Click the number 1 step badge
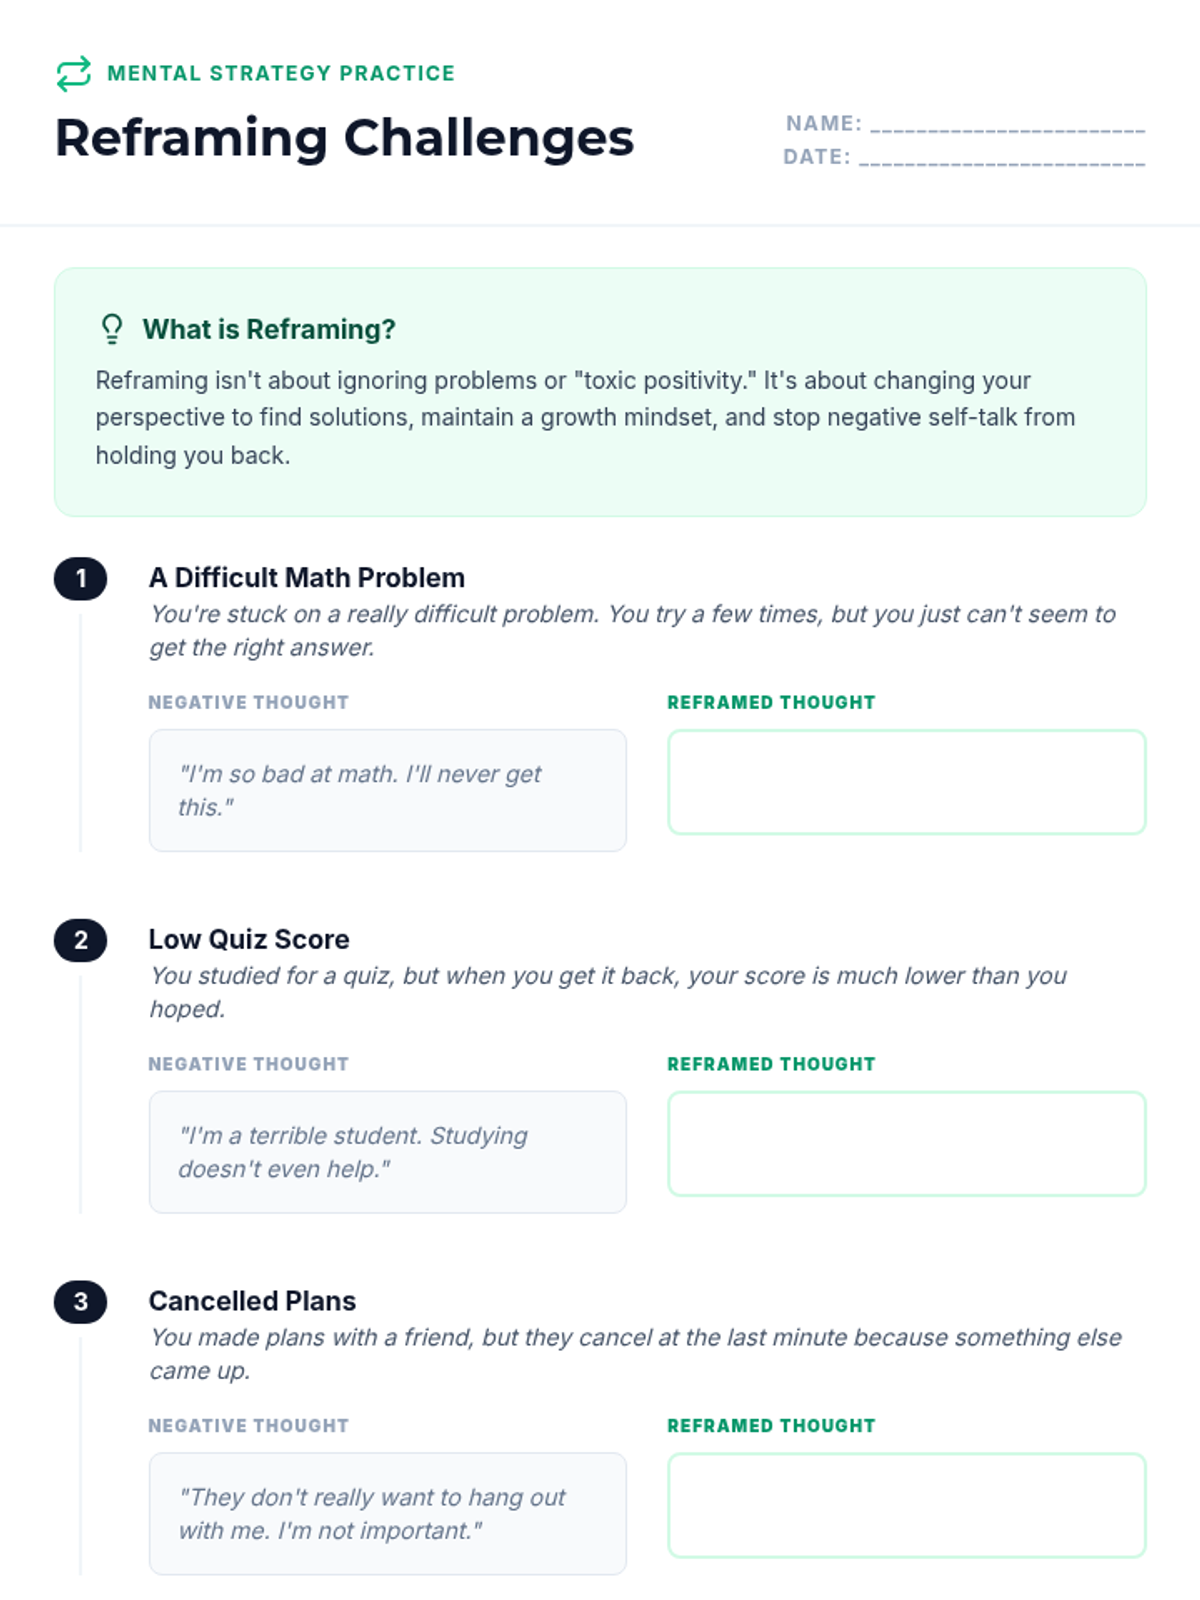 click(80, 579)
